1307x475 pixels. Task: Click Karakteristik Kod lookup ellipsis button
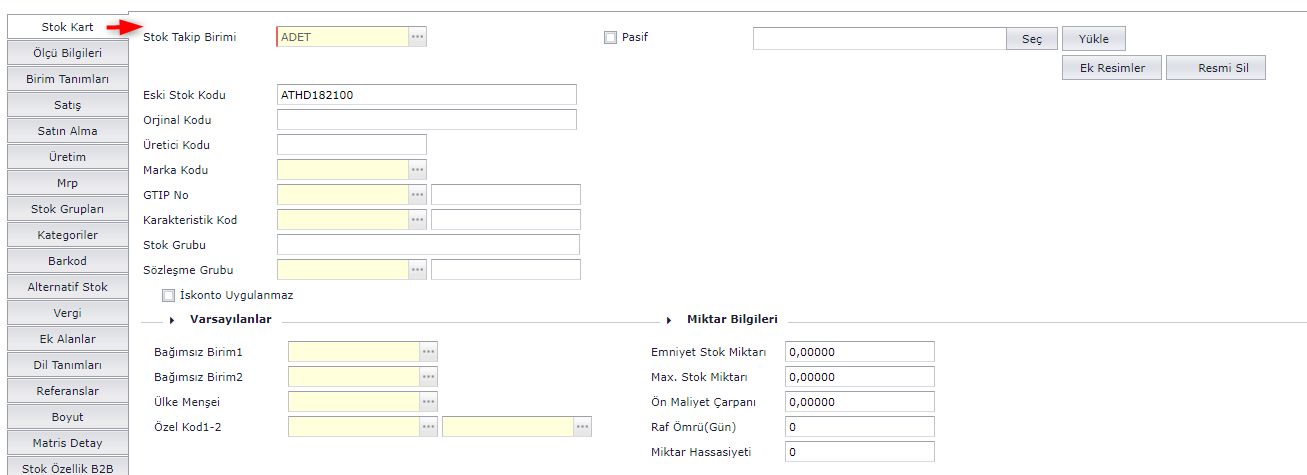pyautogui.click(x=417, y=220)
